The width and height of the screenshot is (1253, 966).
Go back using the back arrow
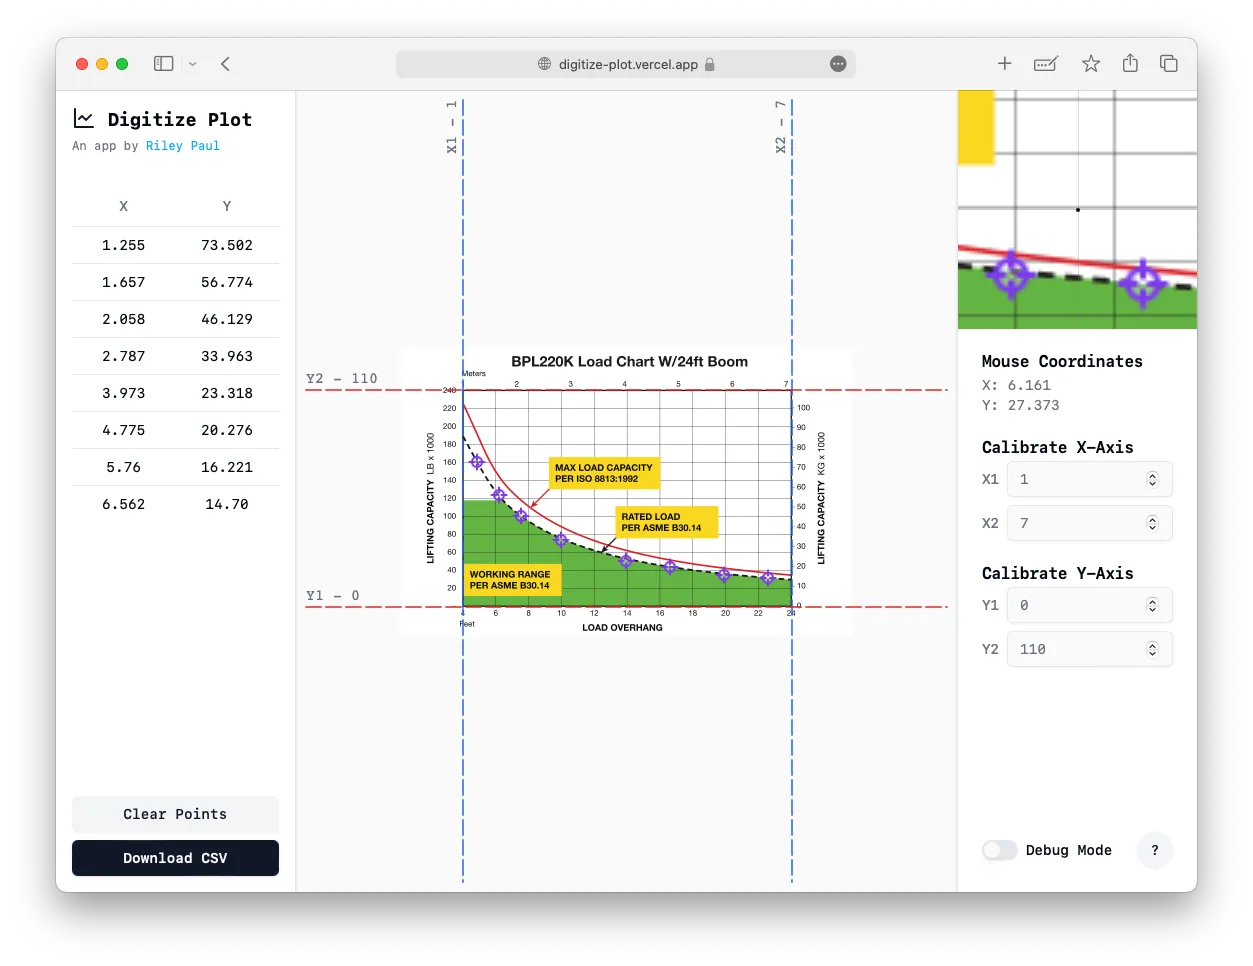coord(225,64)
